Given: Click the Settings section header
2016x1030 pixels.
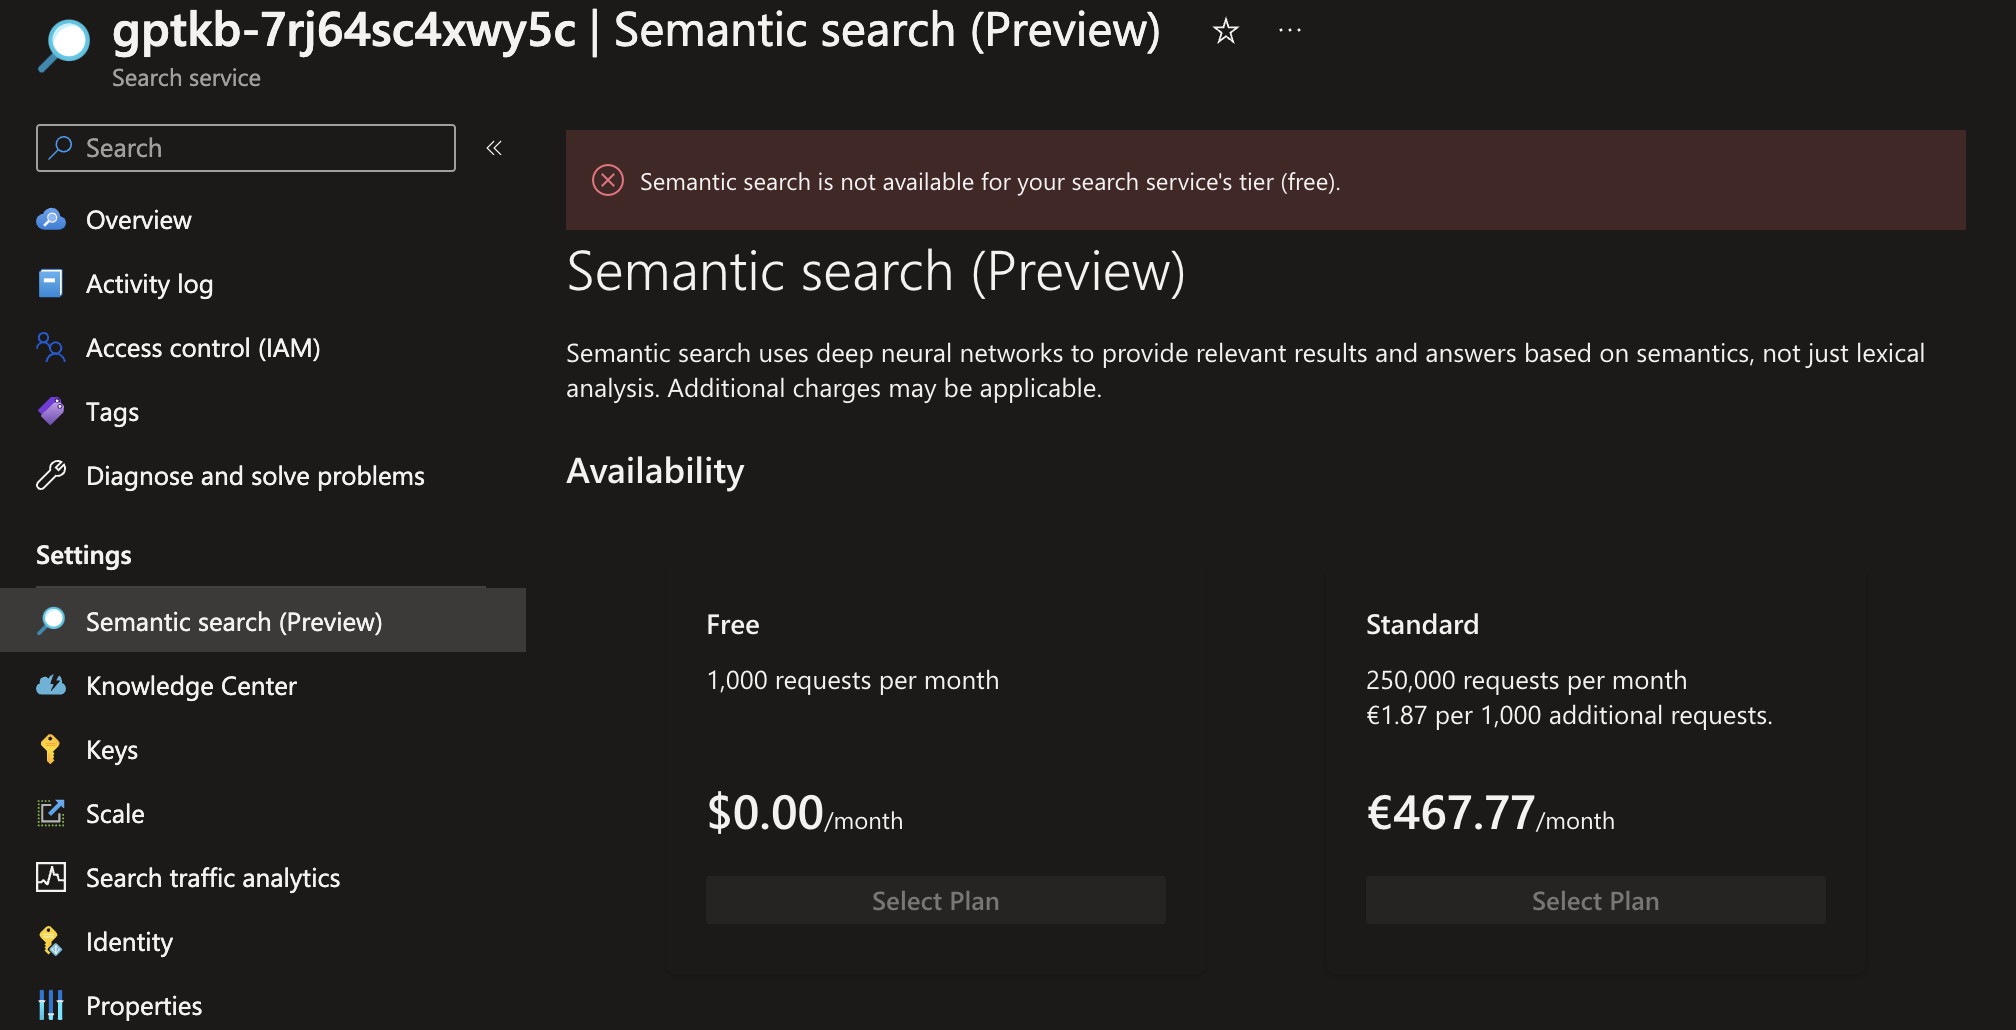Looking at the screenshot, I should tap(84, 555).
